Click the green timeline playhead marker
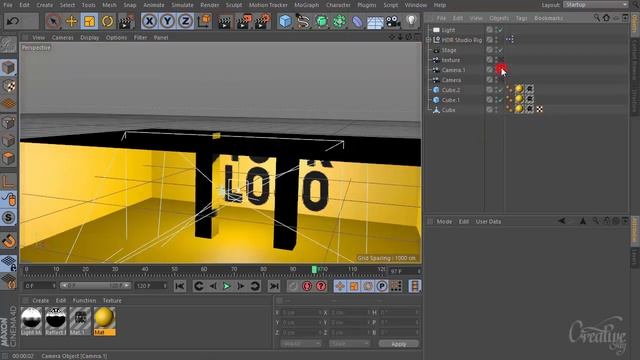The height and width of the screenshot is (360, 640). (314, 269)
